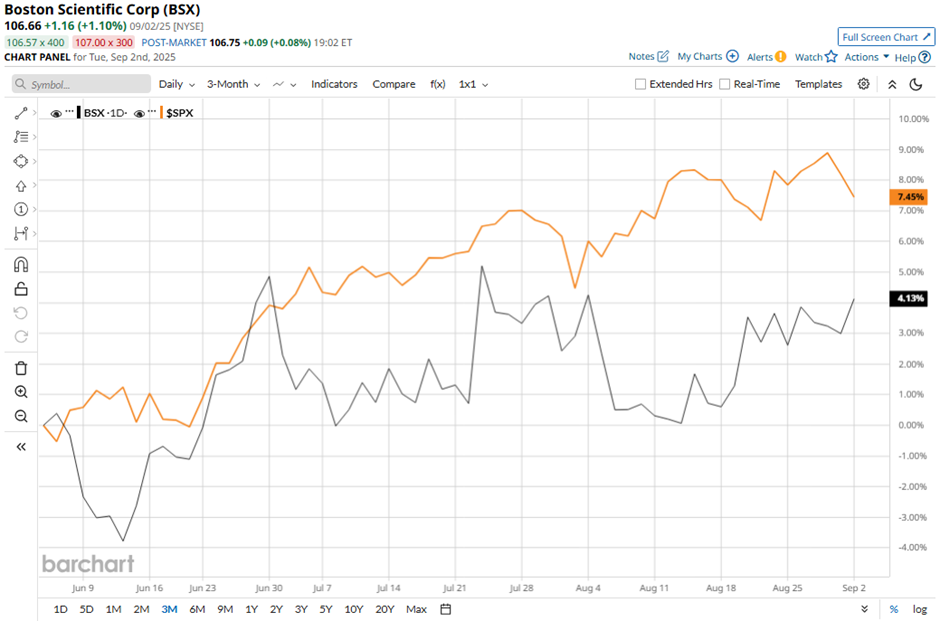The height and width of the screenshot is (621, 940).
Task: Enable the Real-Time checkbox
Action: pyautogui.click(x=725, y=84)
